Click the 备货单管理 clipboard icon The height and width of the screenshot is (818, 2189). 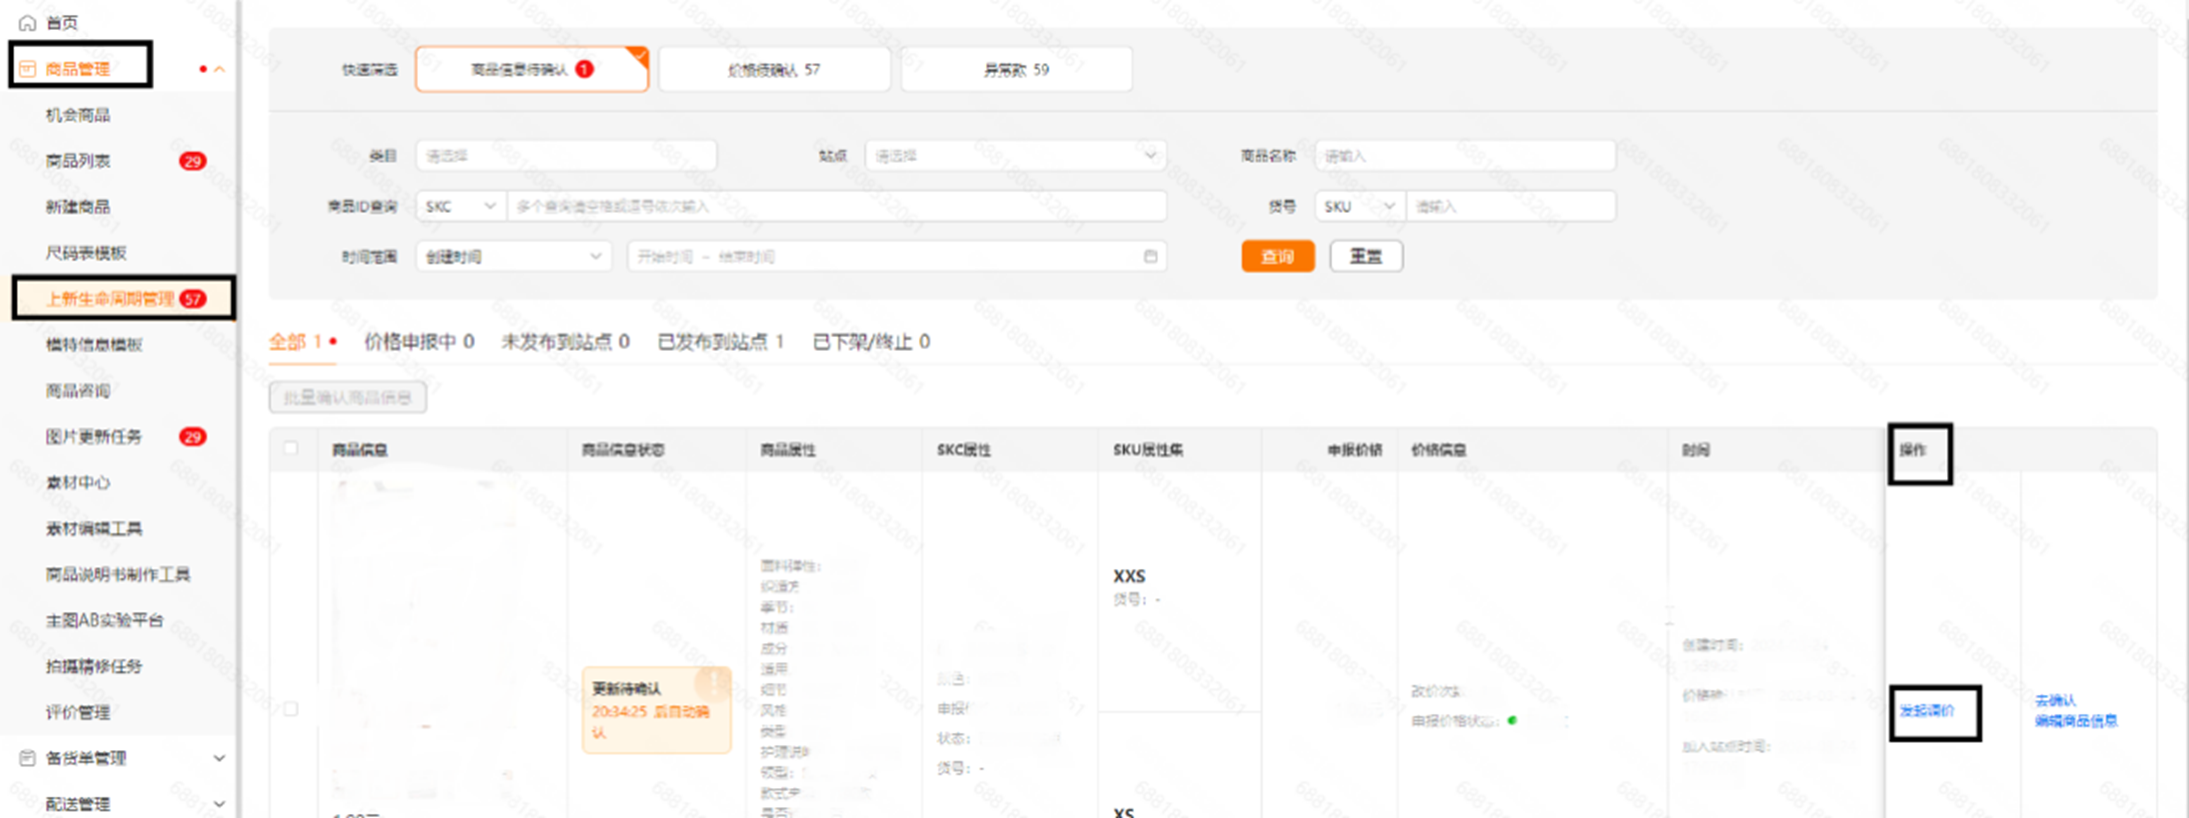tap(28, 758)
